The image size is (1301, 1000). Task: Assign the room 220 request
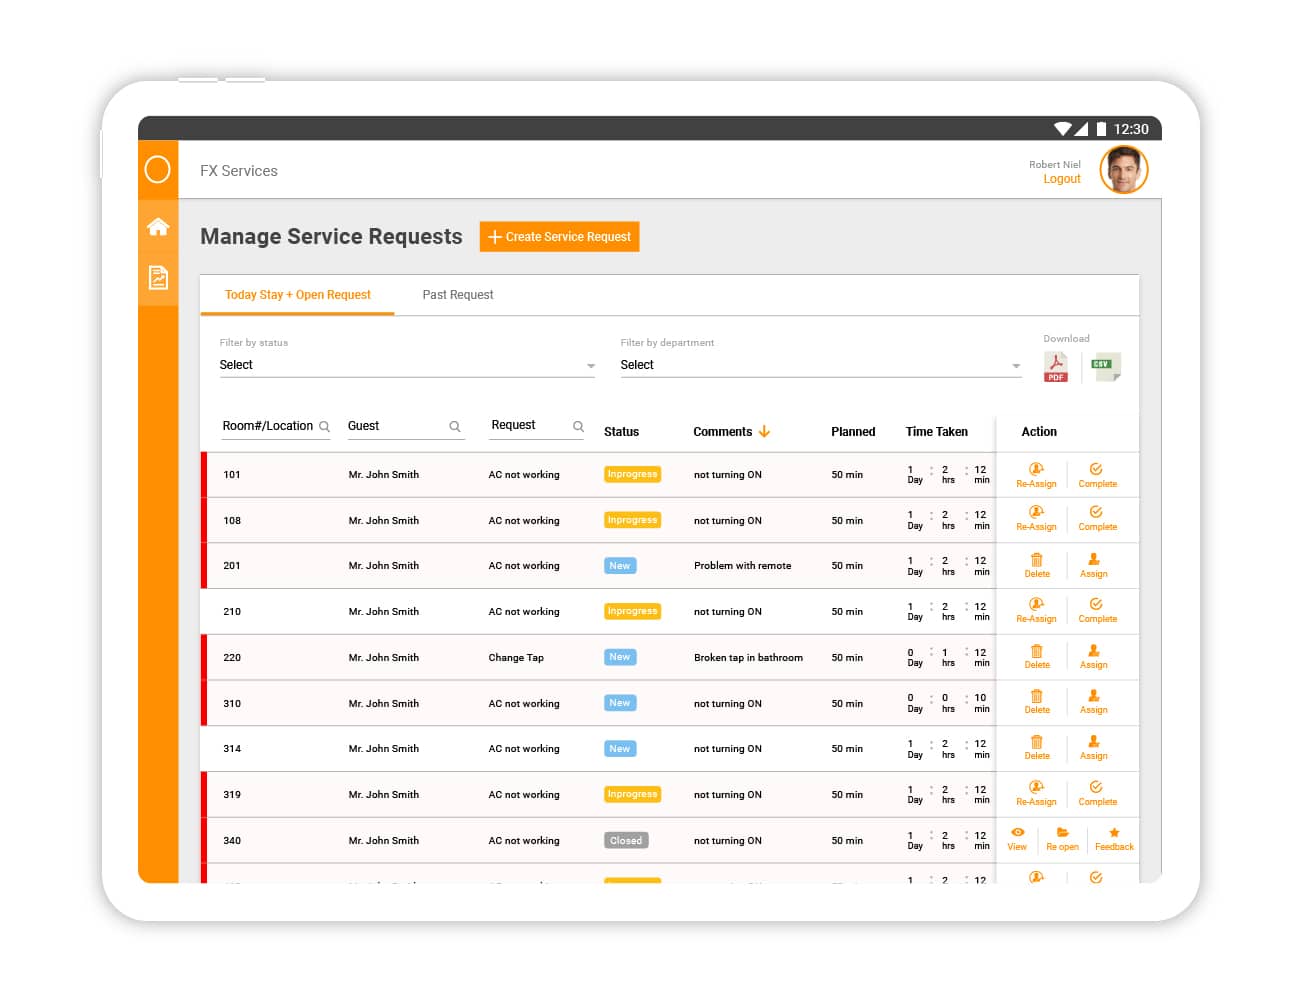point(1093,657)
